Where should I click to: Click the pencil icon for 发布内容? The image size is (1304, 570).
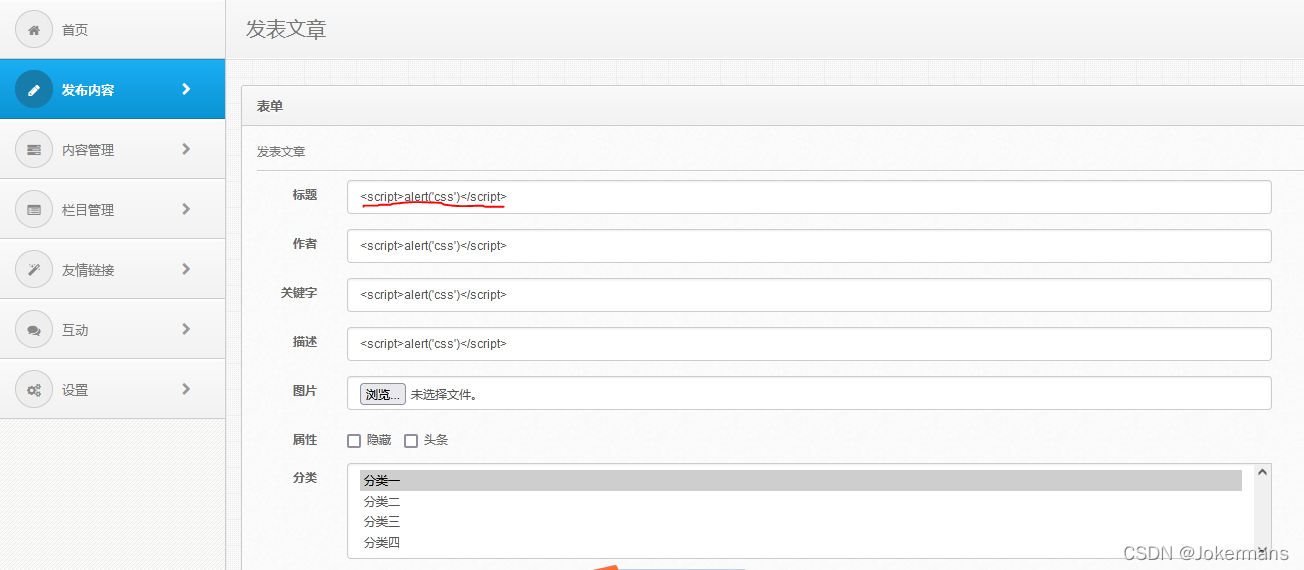click(x=34, y=89)
